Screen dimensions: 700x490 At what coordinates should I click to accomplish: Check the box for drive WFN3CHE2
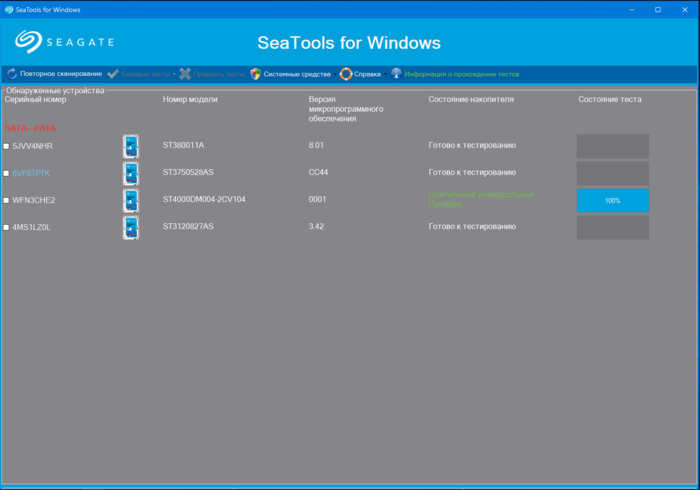pyautogui.click(x=6, y=200)
